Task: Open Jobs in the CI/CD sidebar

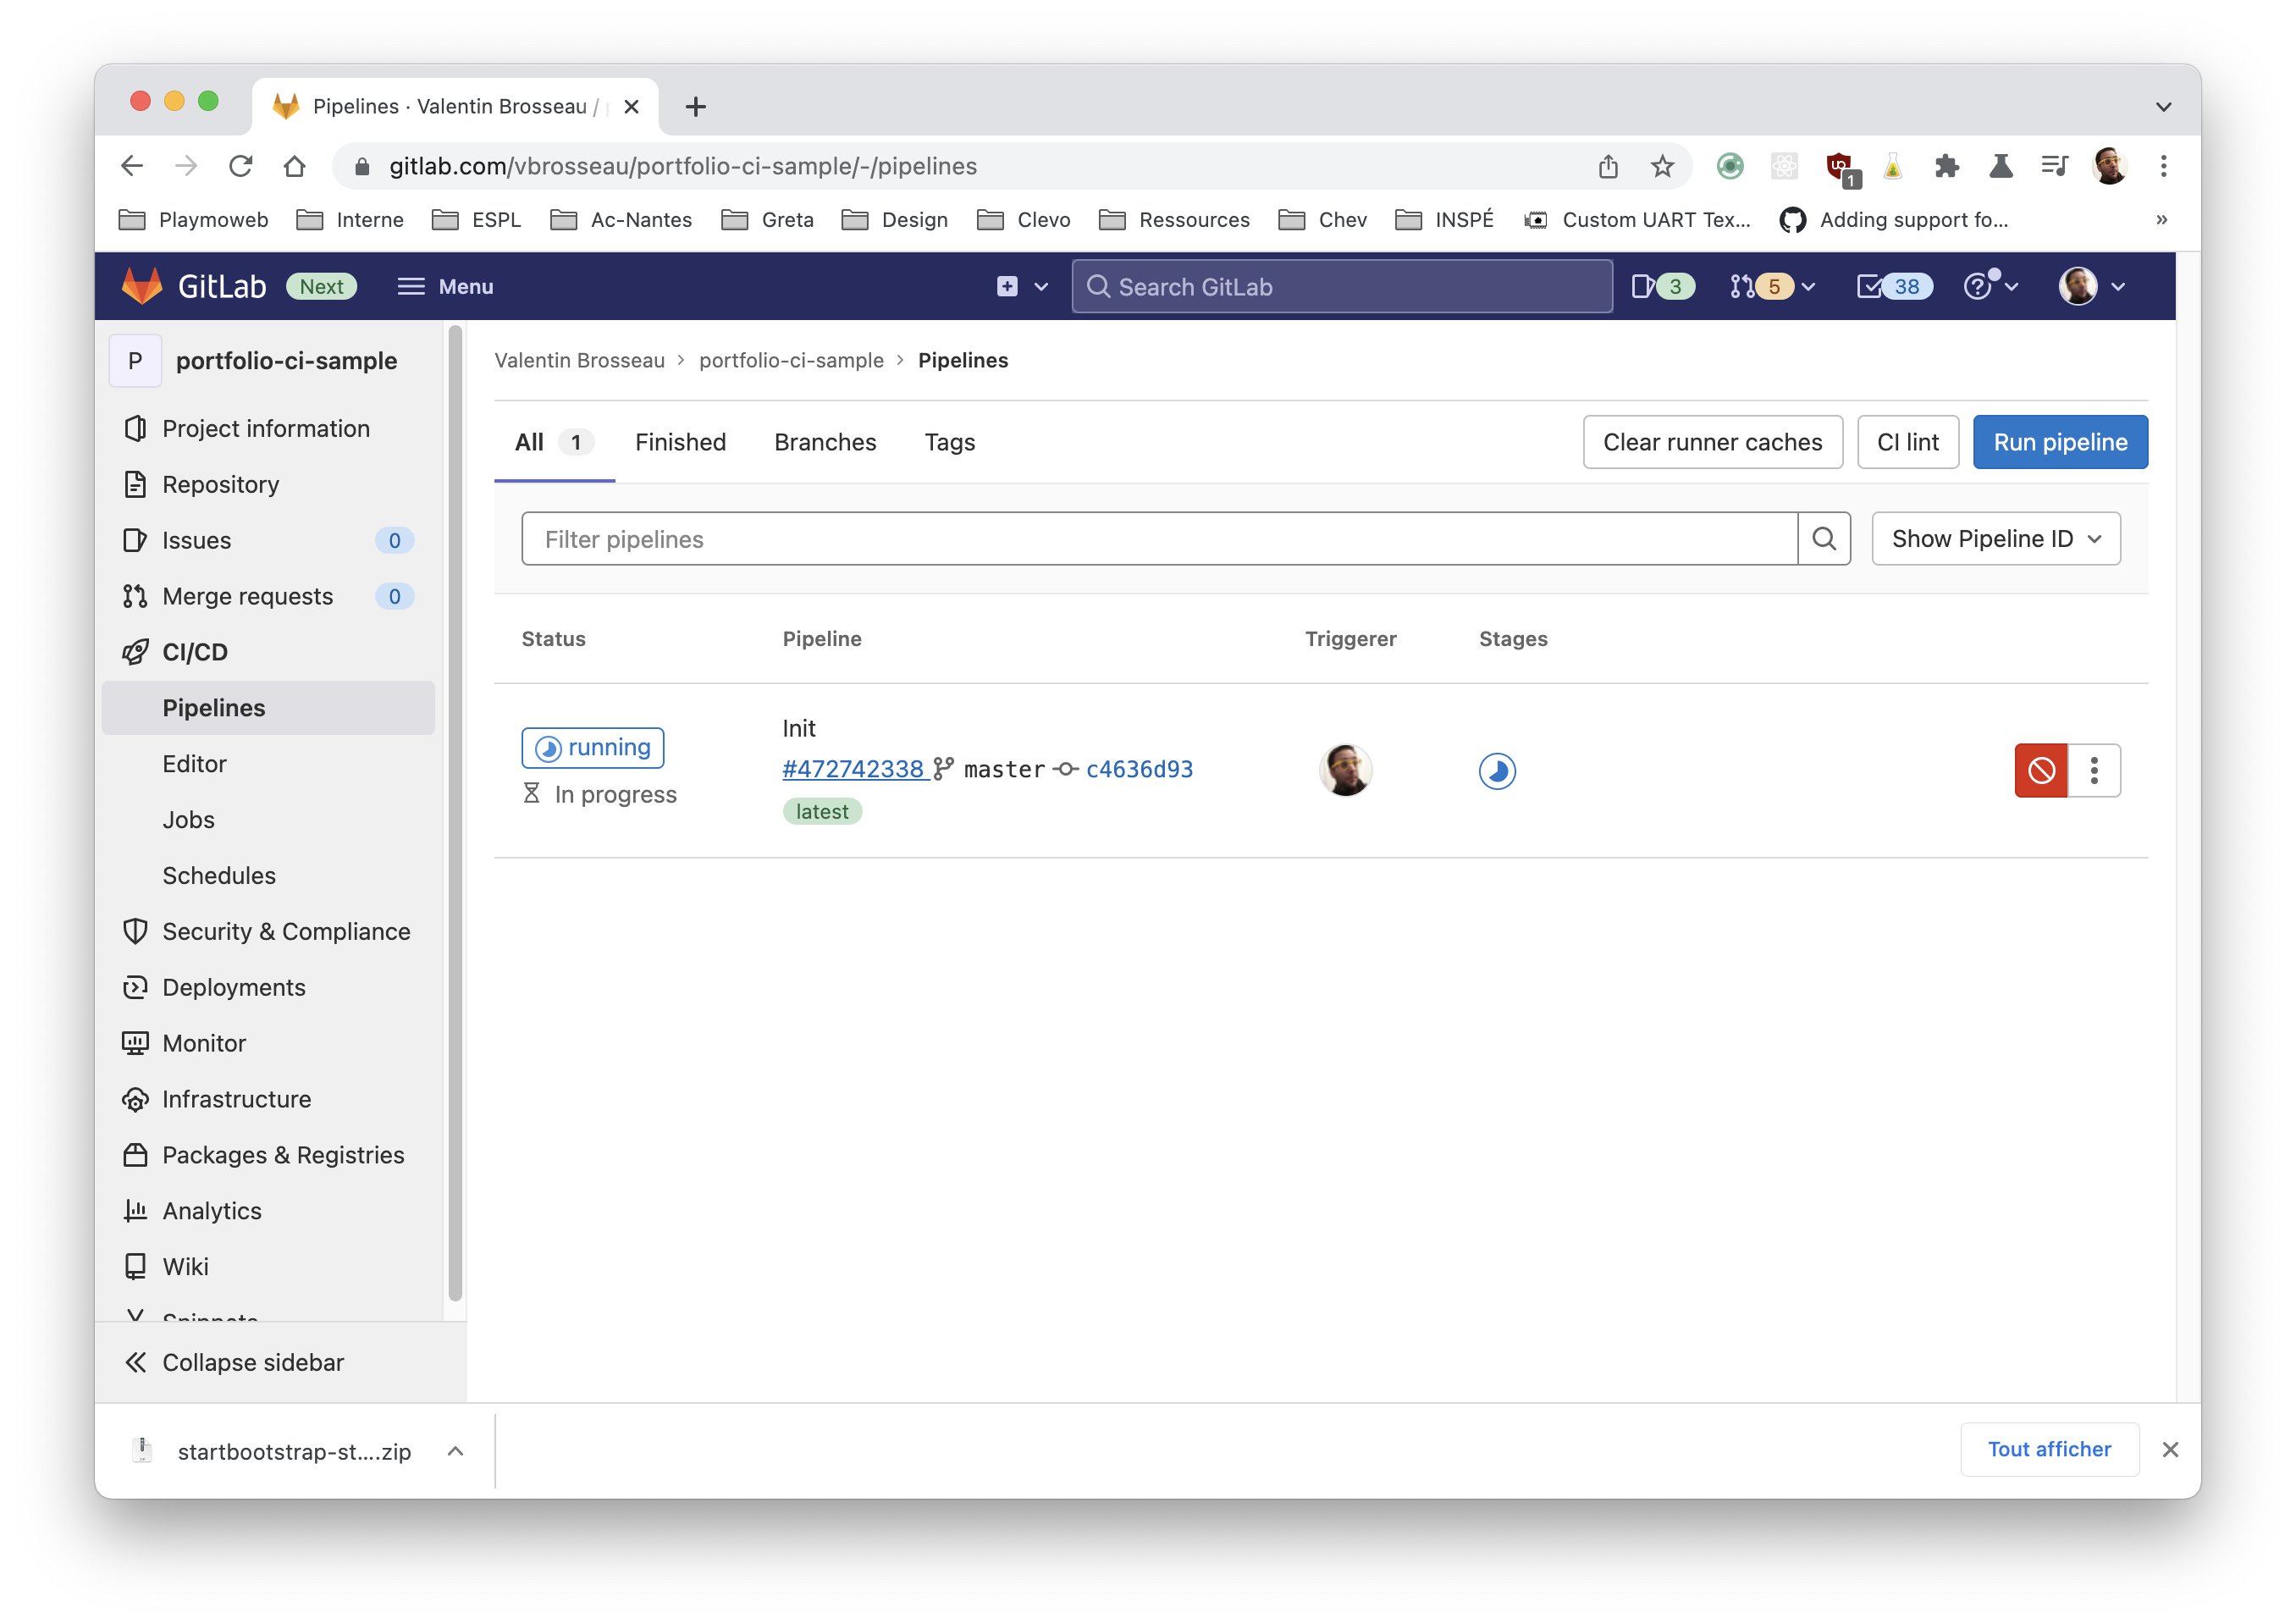Action: [188, 819]
